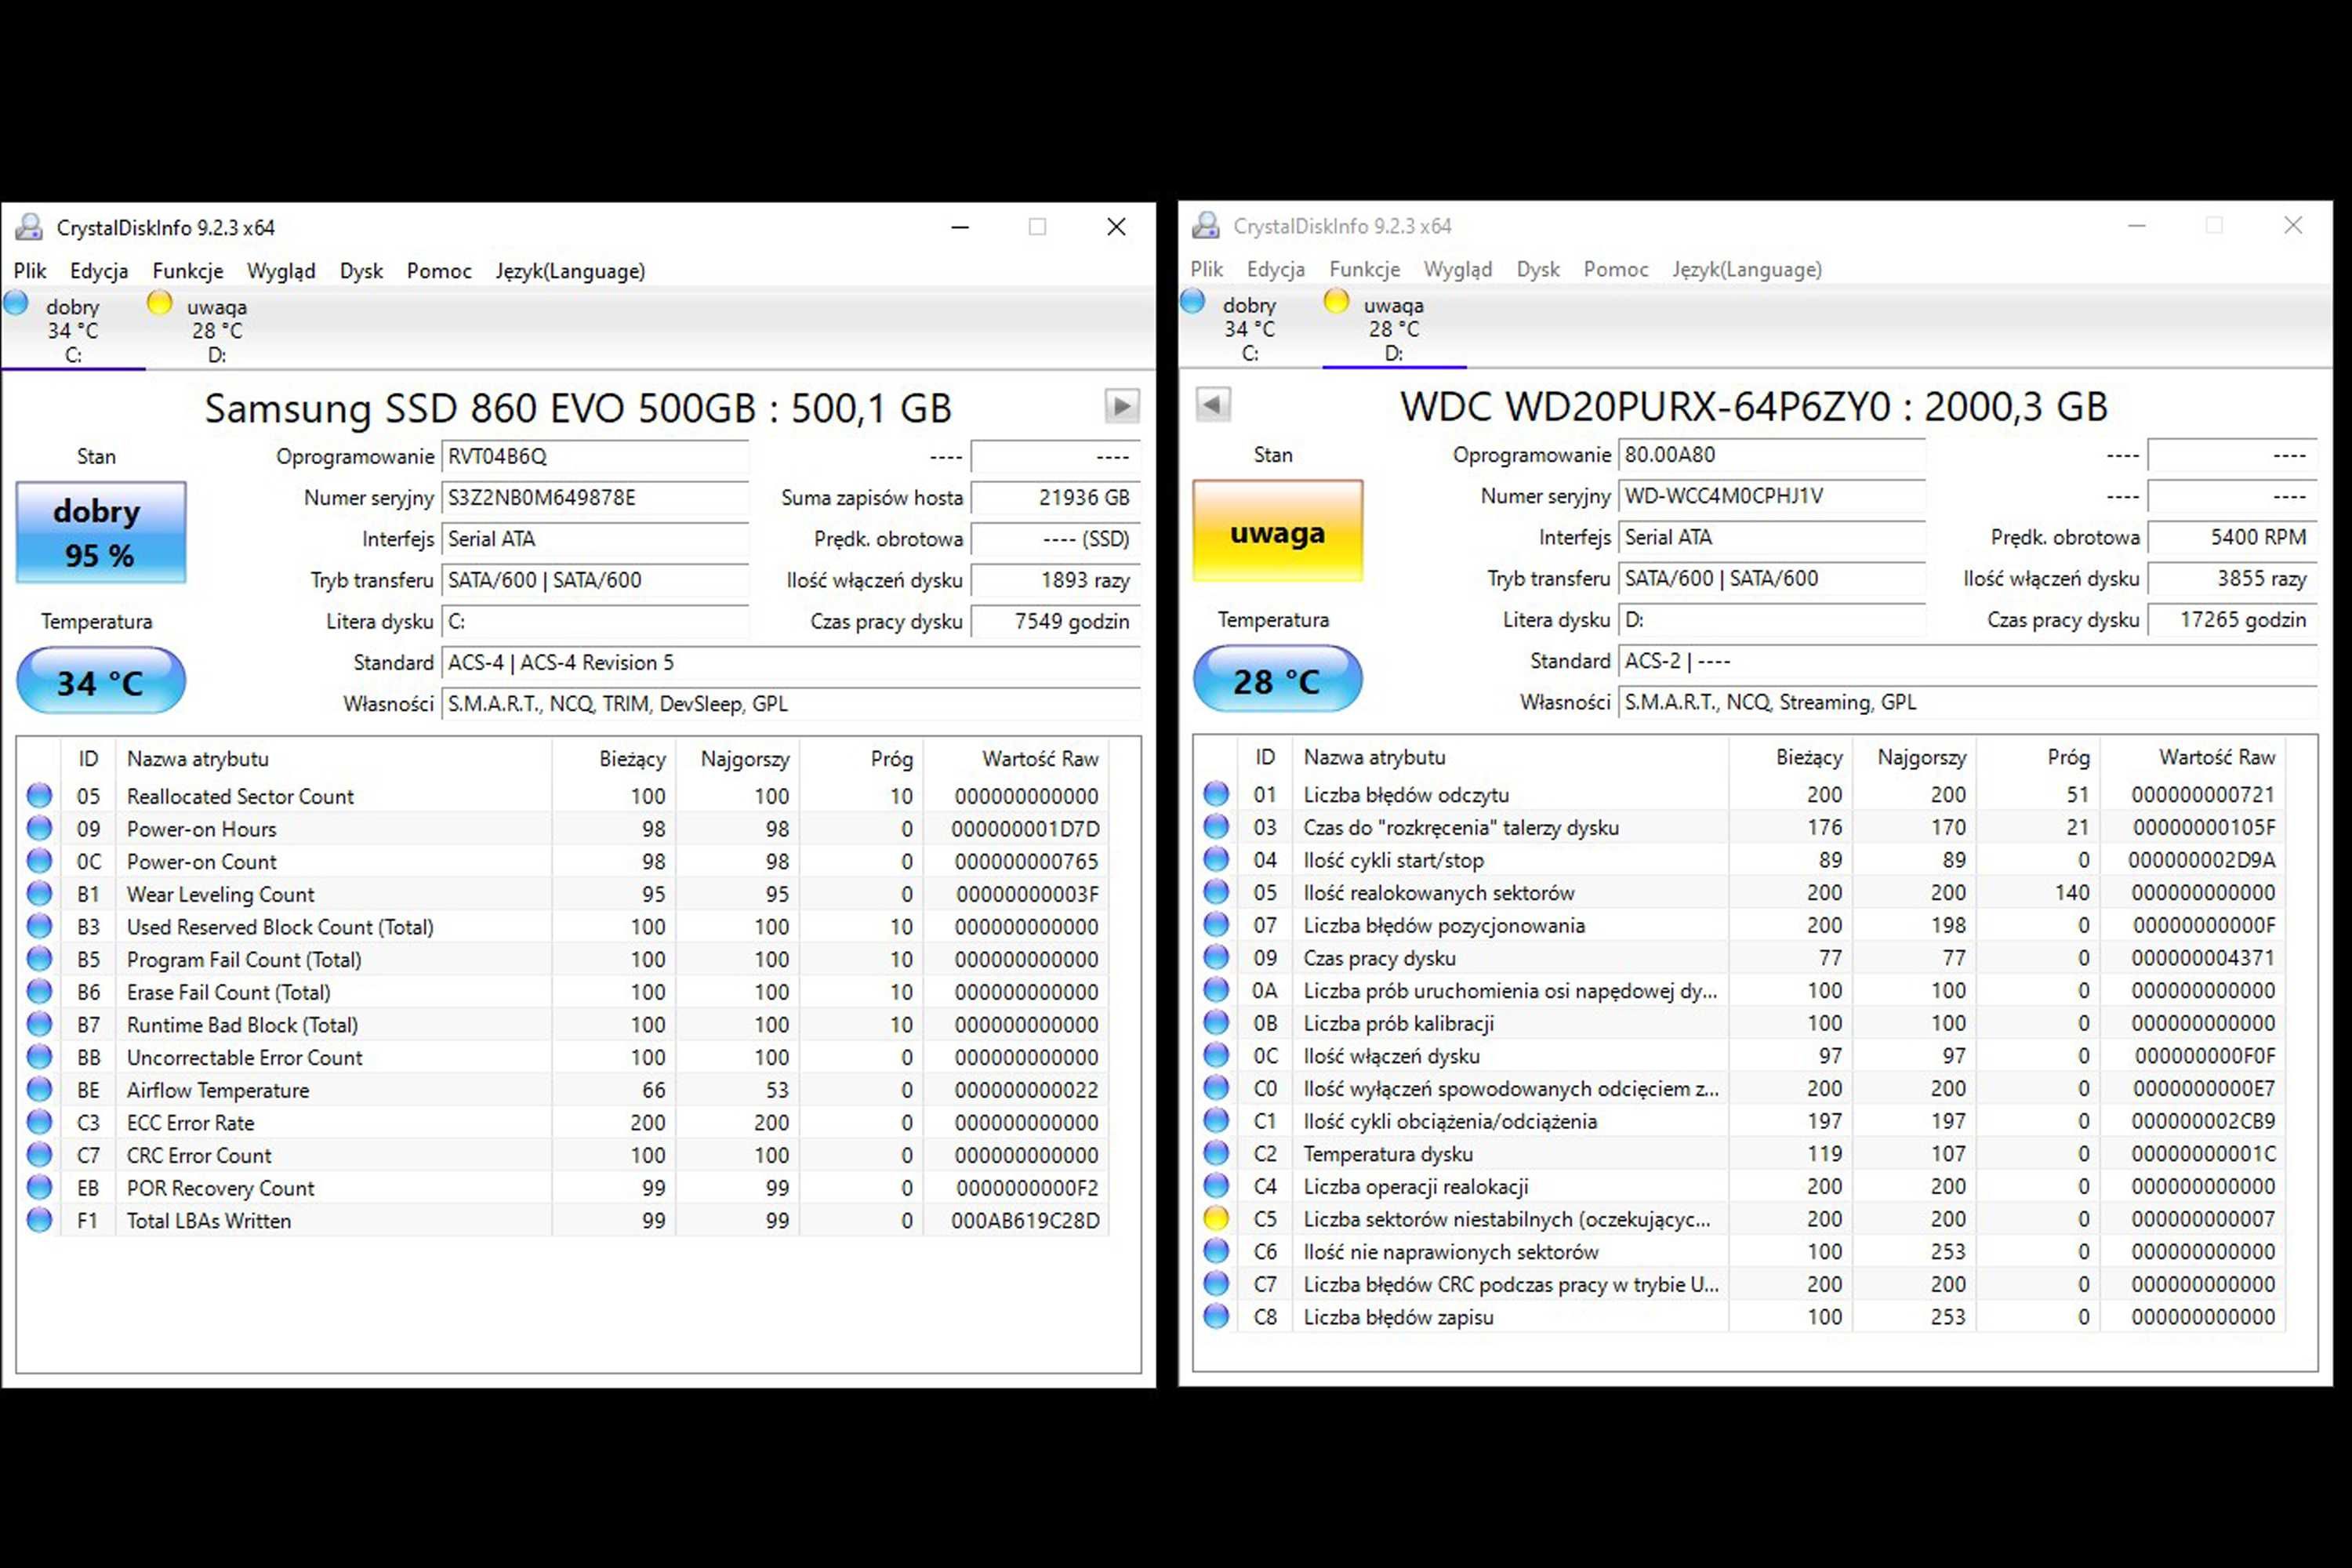Click status icon of Liczba błędów odczytu row
The image size is (2352, 1568).
[x=1217, y=794]
